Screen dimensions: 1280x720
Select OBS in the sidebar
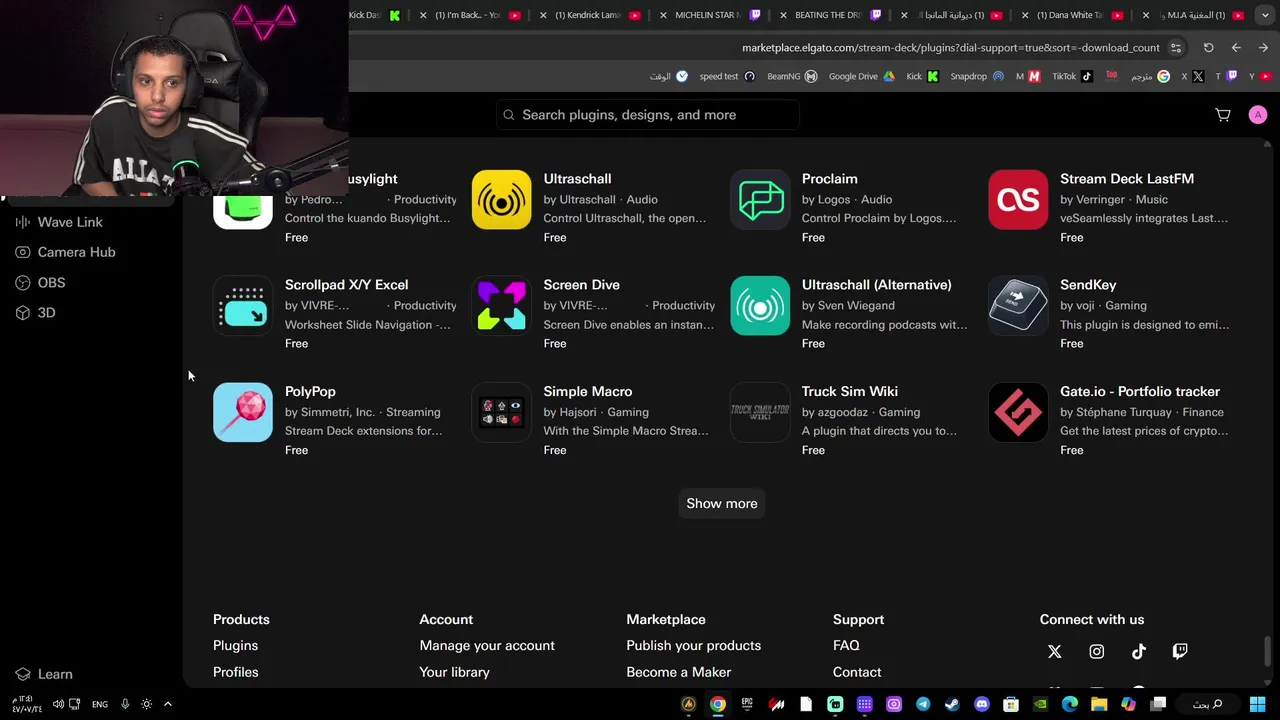tap(40, 283)
